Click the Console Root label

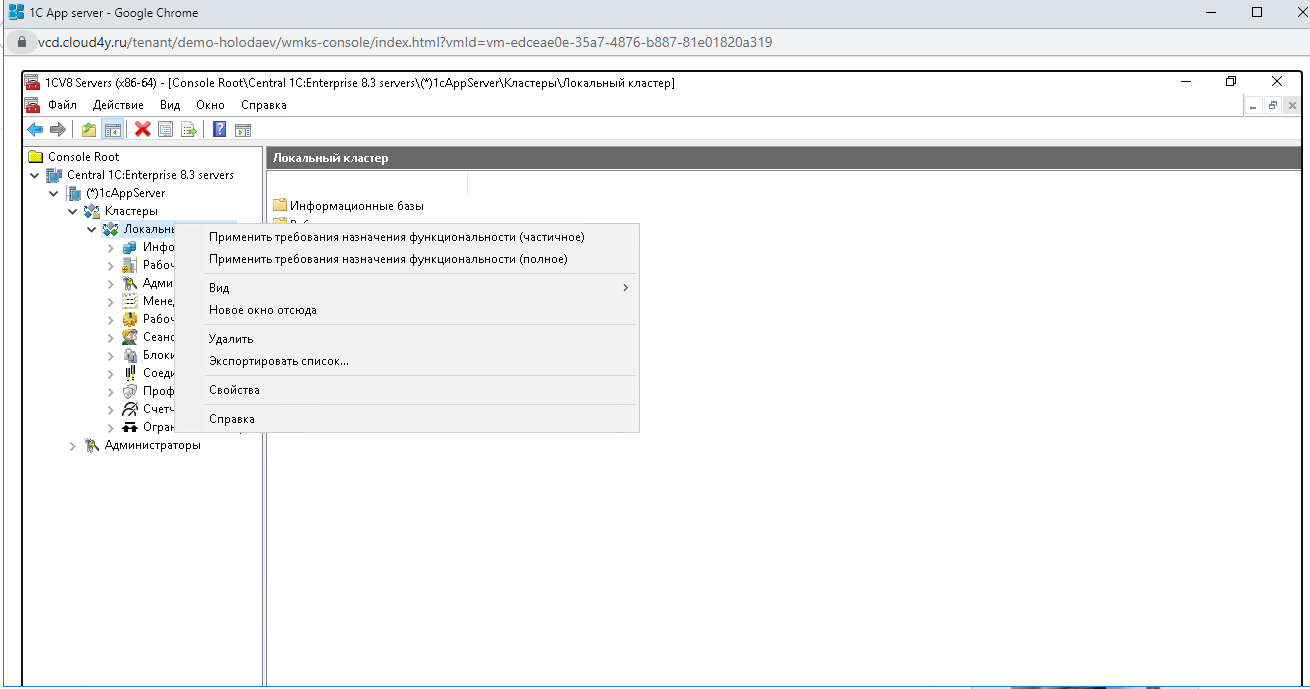(x=83, y=157)
